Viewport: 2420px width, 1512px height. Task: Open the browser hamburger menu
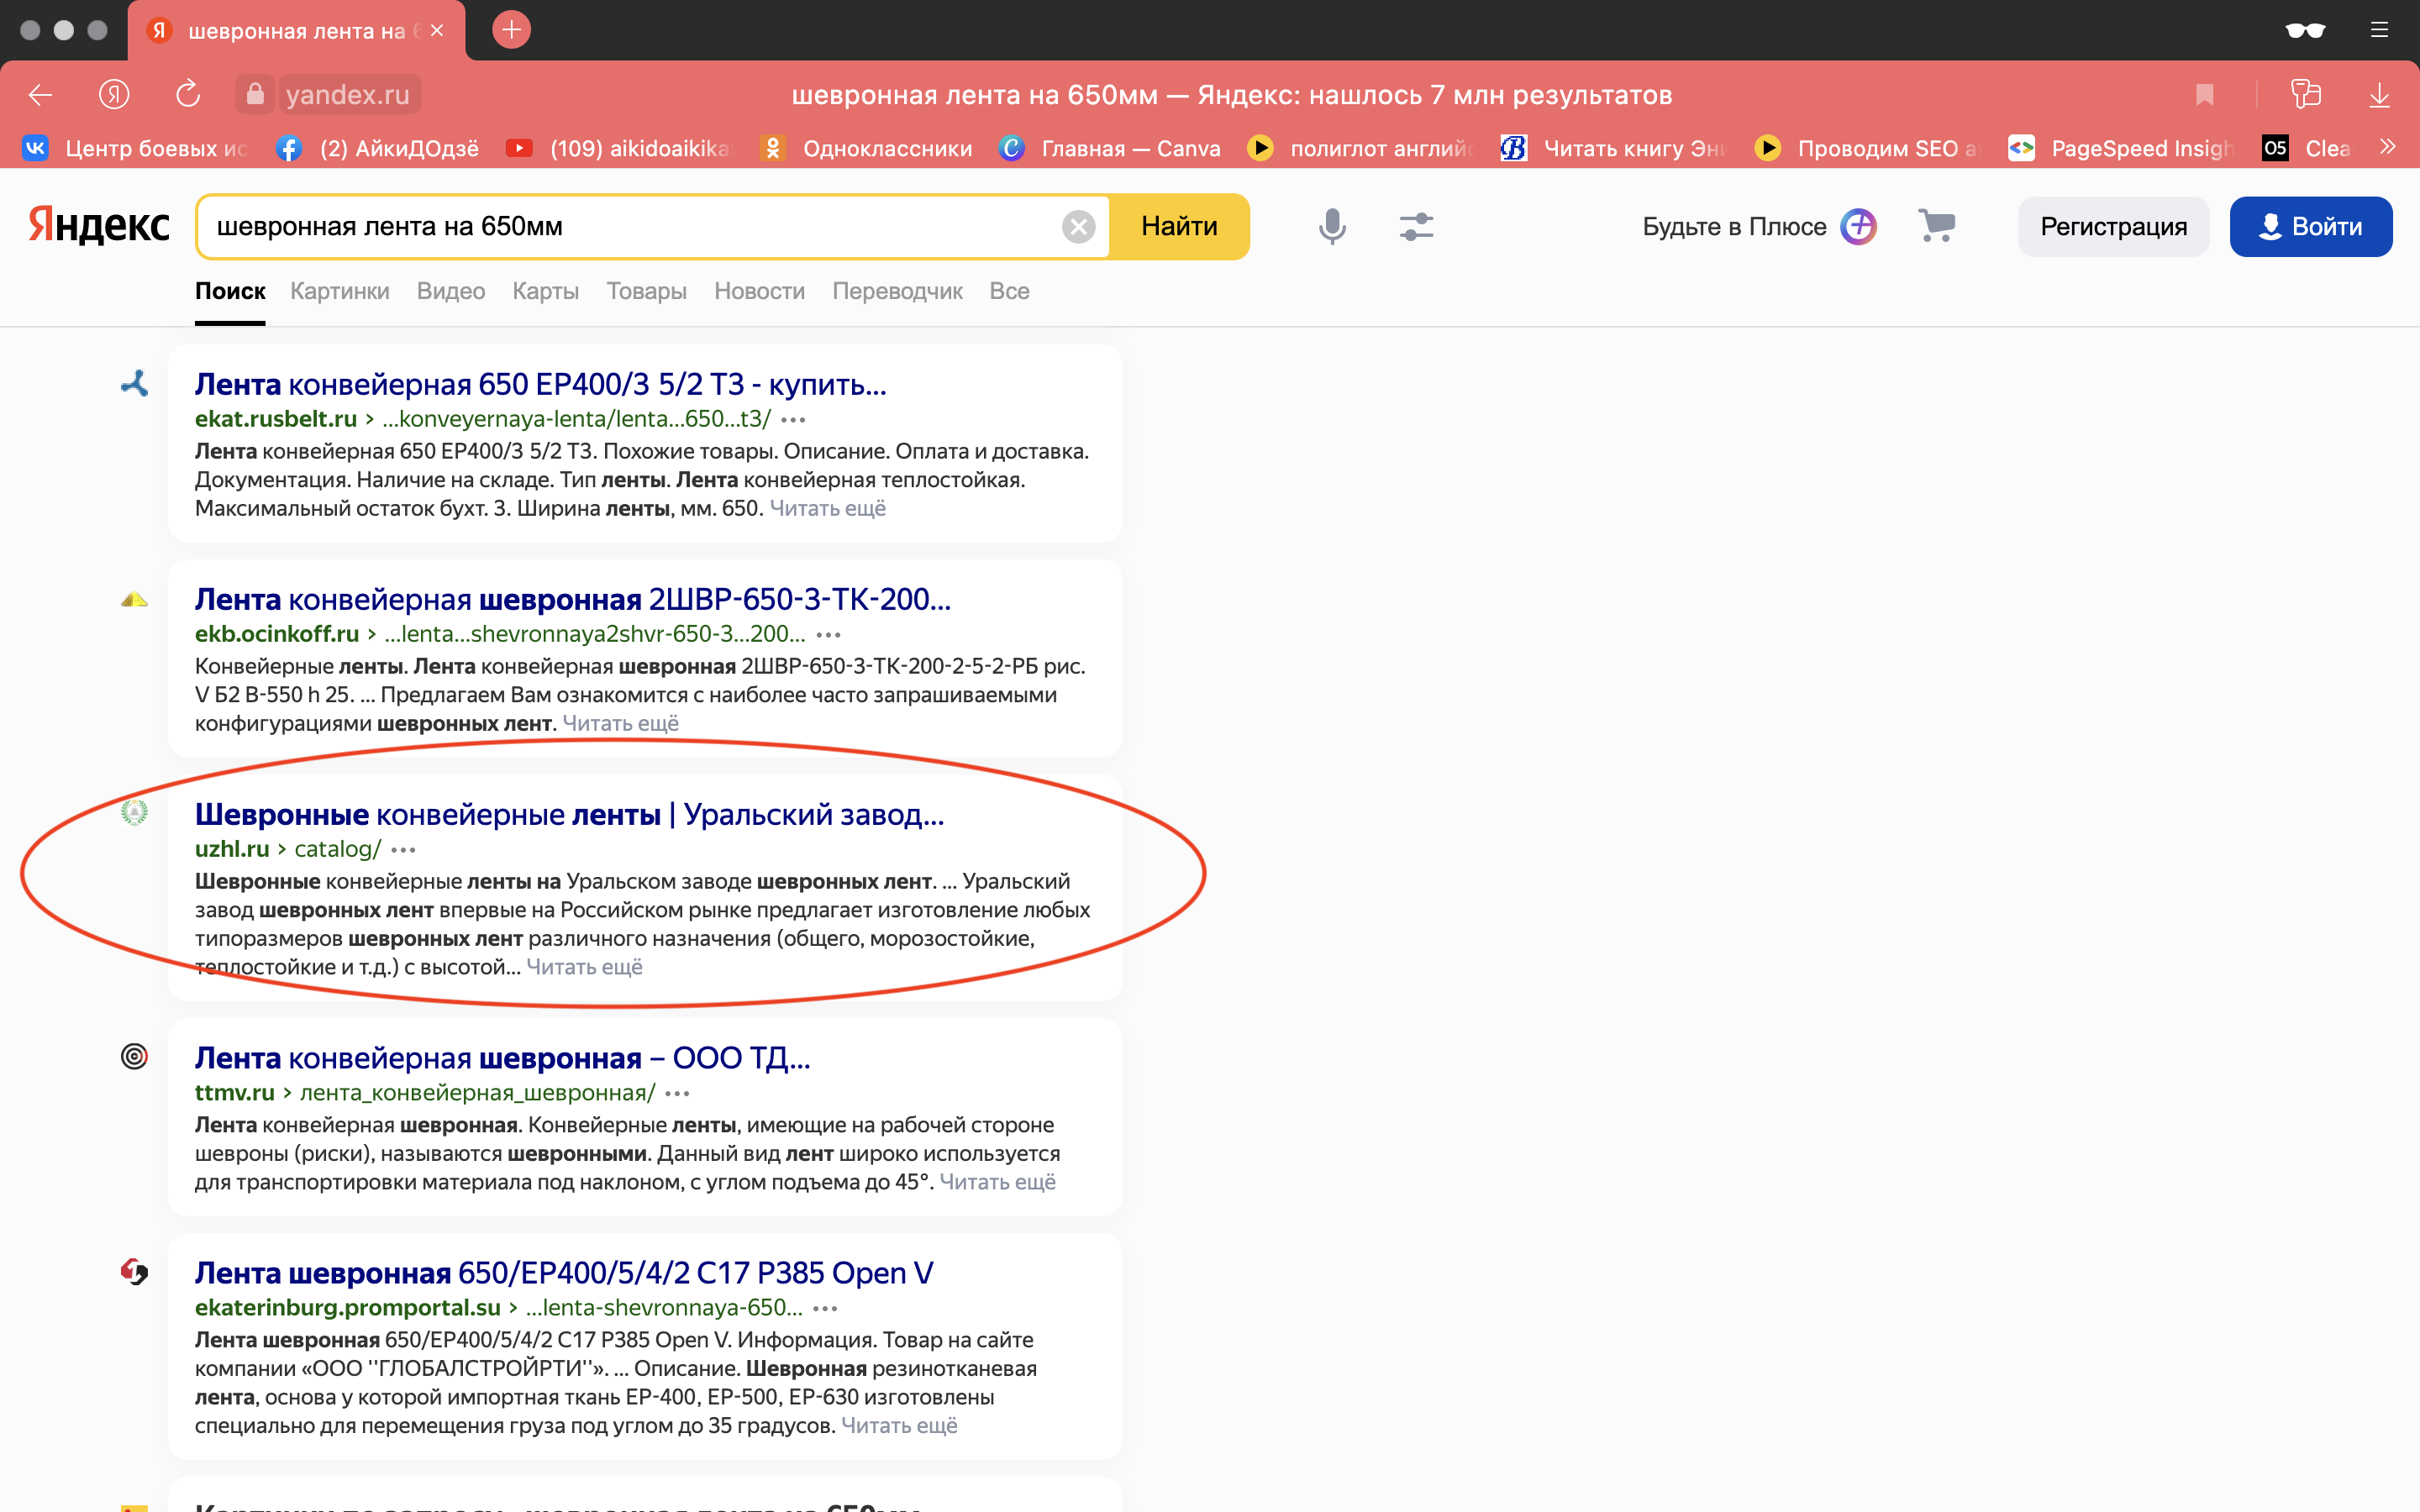[x=2379, y=30]
